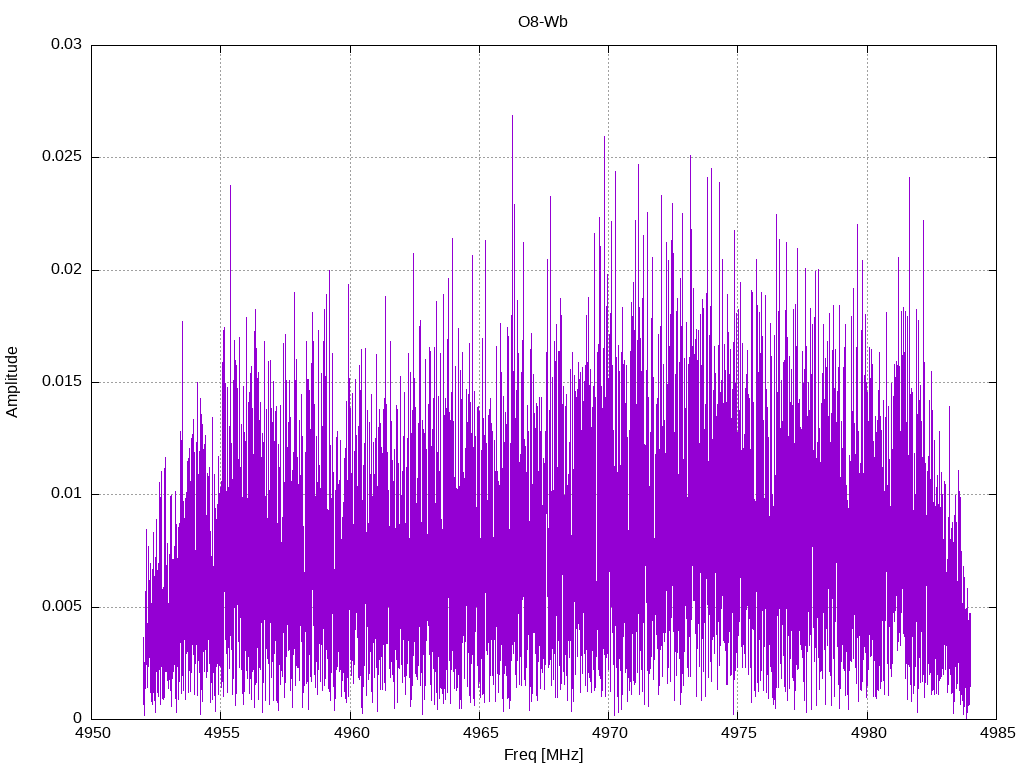Image resolution: width=1024 pixels, height=768 pixels.
Task: Click the 4975 x-axis tick label
Action: 738,733
